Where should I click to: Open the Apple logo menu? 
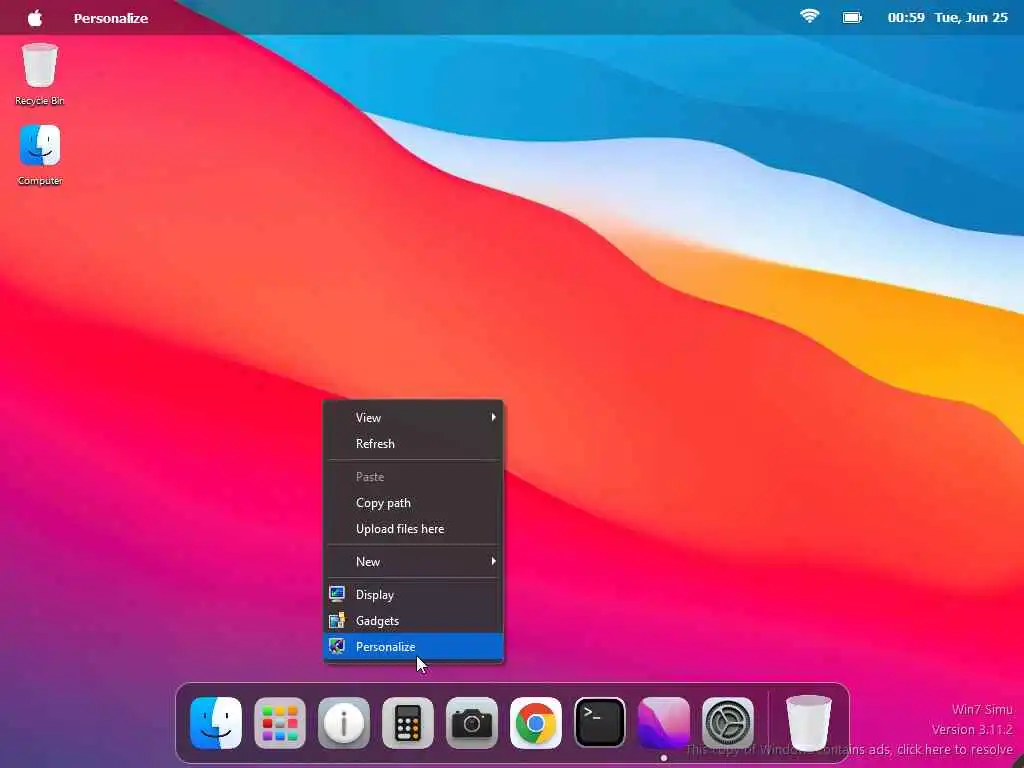coord(35,18)
